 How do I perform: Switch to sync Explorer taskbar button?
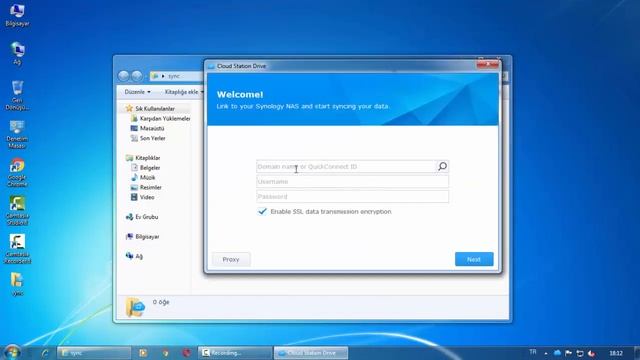pyautogui.click(x=94, y=353)
